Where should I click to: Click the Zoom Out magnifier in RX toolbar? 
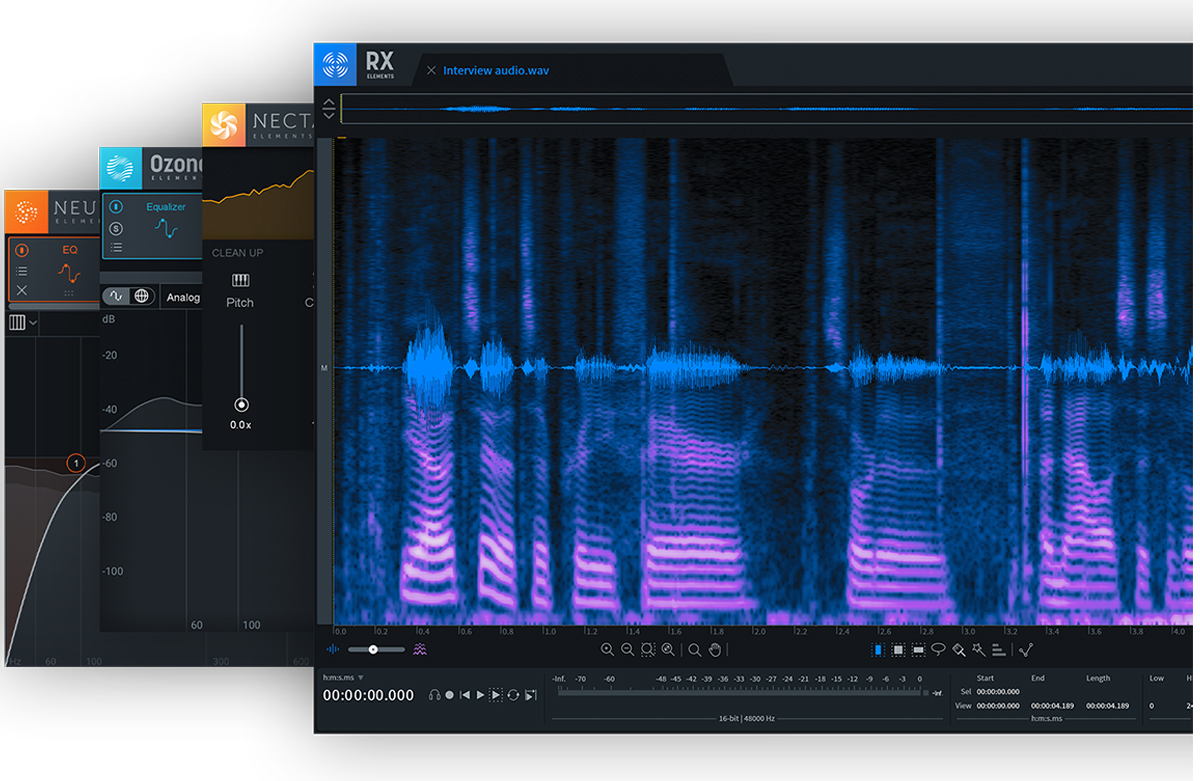[627, 649]
